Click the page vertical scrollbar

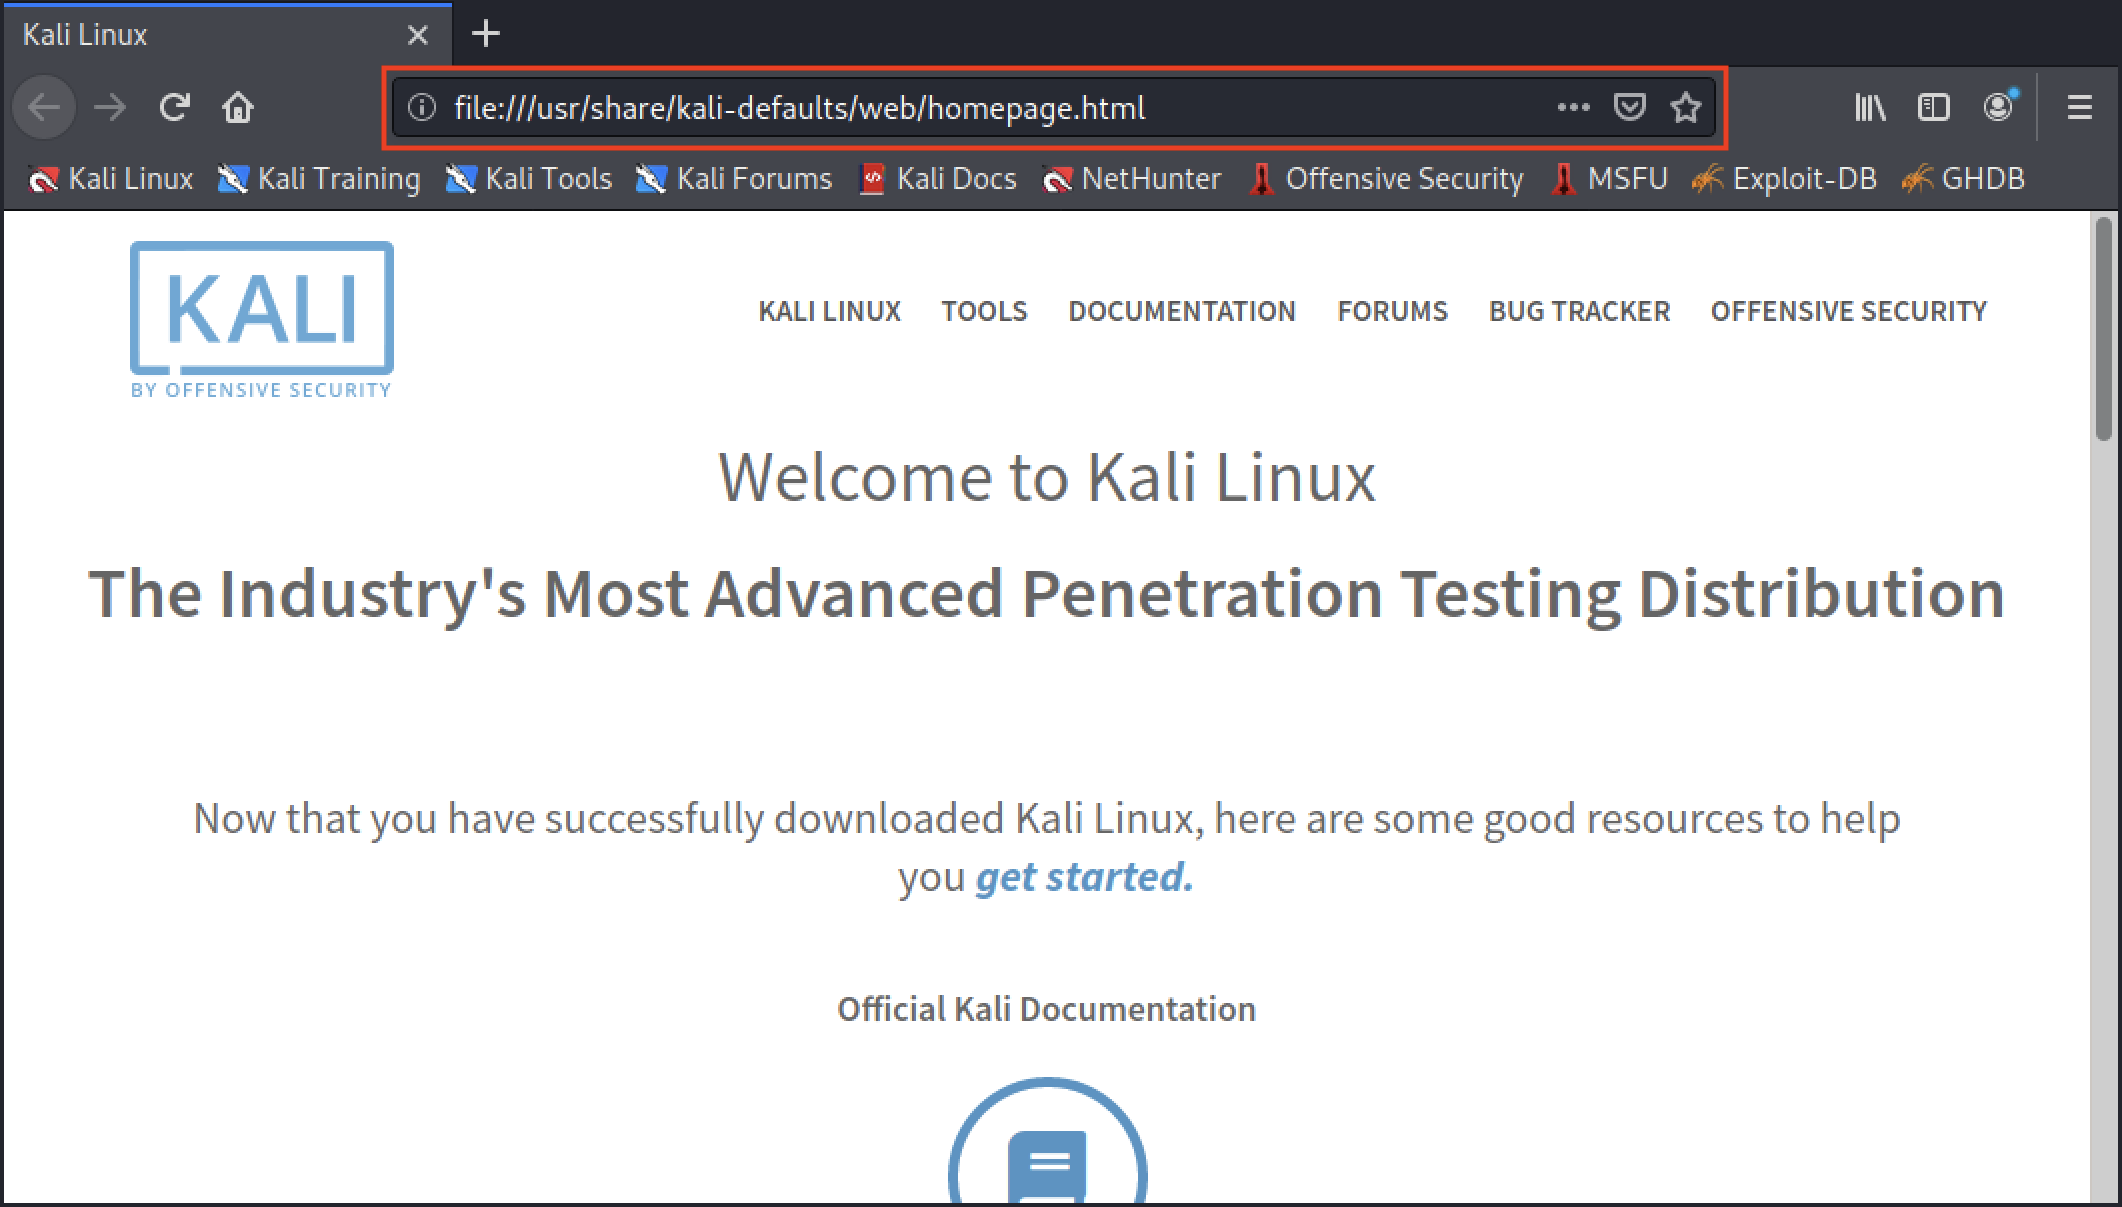[x=2104, y=706]
